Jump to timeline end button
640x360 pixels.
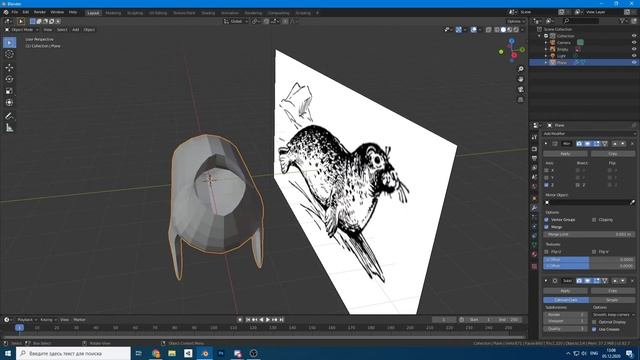coord(281,320)
